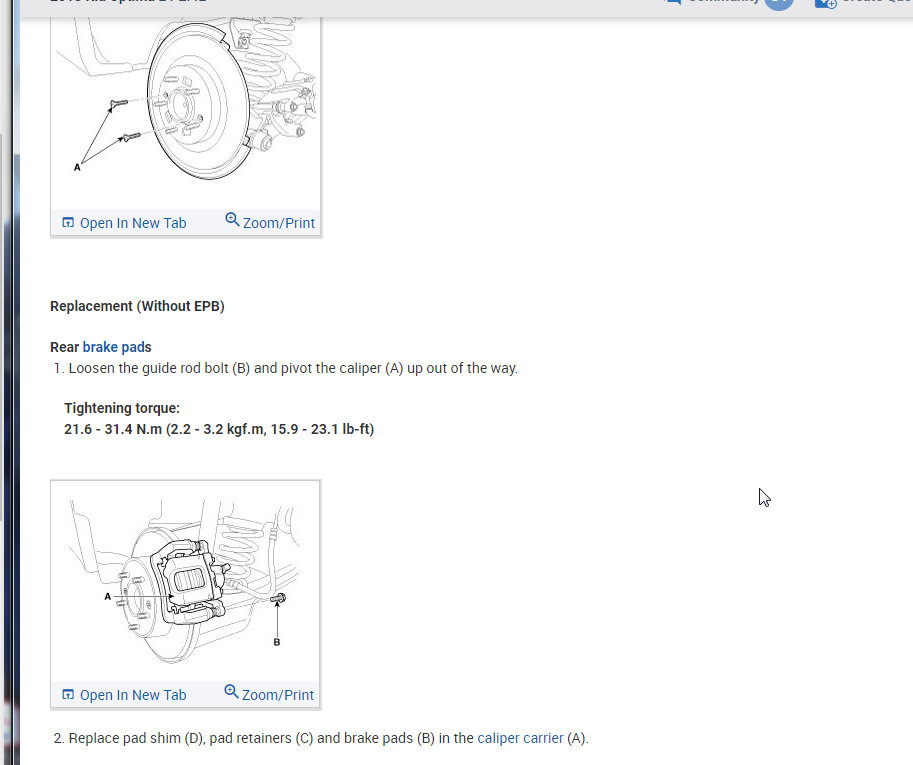Click the 'Tightening torque:' label
Image resolution: width=913 pixels, height=765 pixels.
coord(122,408)
